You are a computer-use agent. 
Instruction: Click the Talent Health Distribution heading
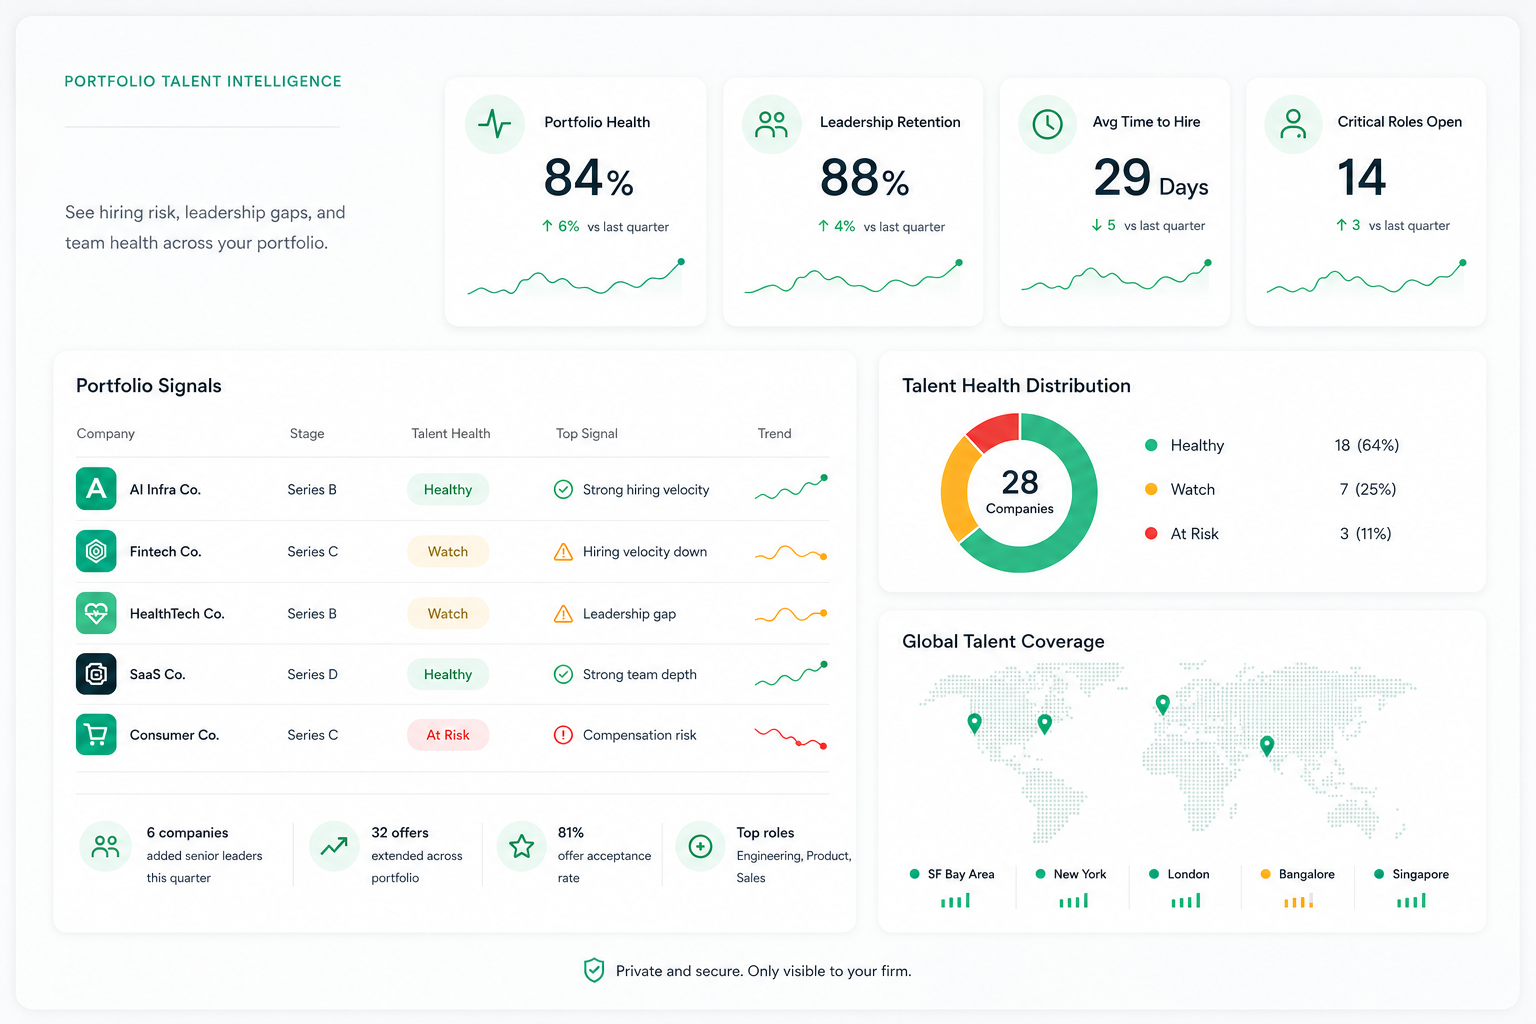(x=1016, y=386)
